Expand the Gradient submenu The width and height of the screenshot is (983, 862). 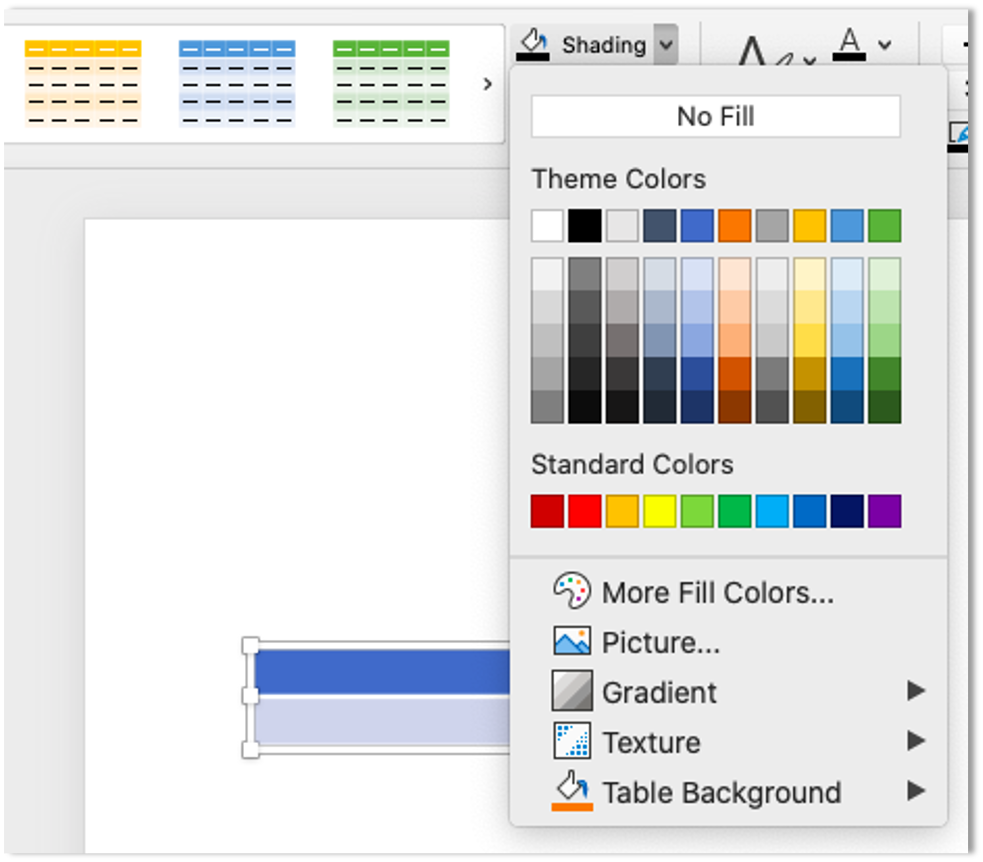[x=918, y=691]
